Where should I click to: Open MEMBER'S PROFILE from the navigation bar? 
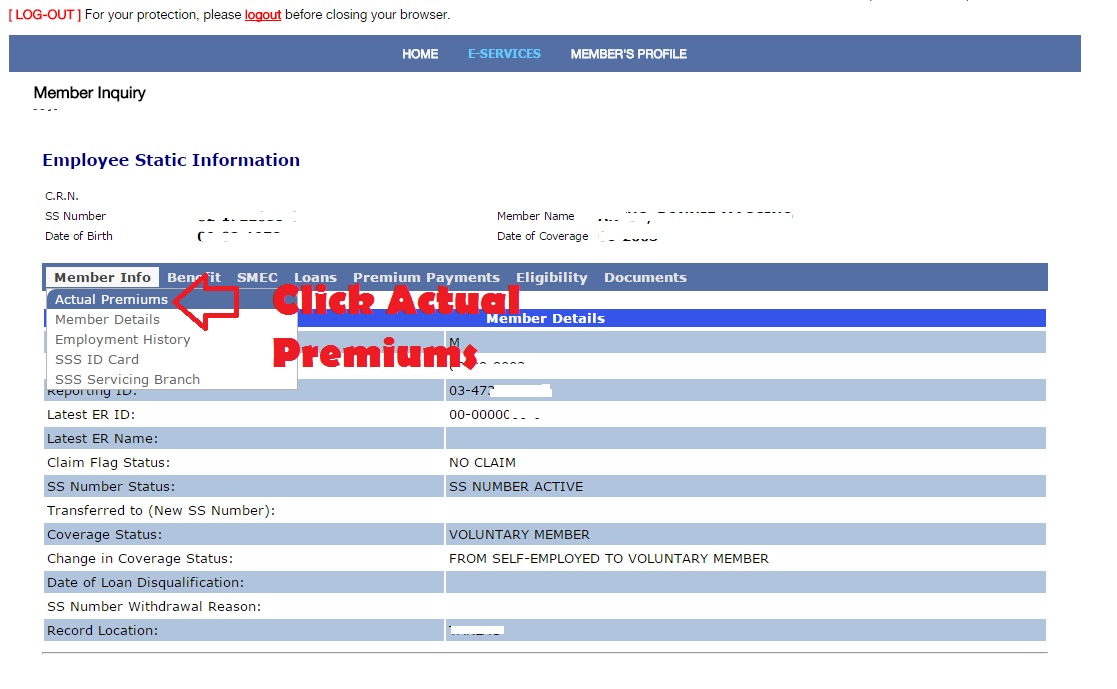tap(628, 54)
